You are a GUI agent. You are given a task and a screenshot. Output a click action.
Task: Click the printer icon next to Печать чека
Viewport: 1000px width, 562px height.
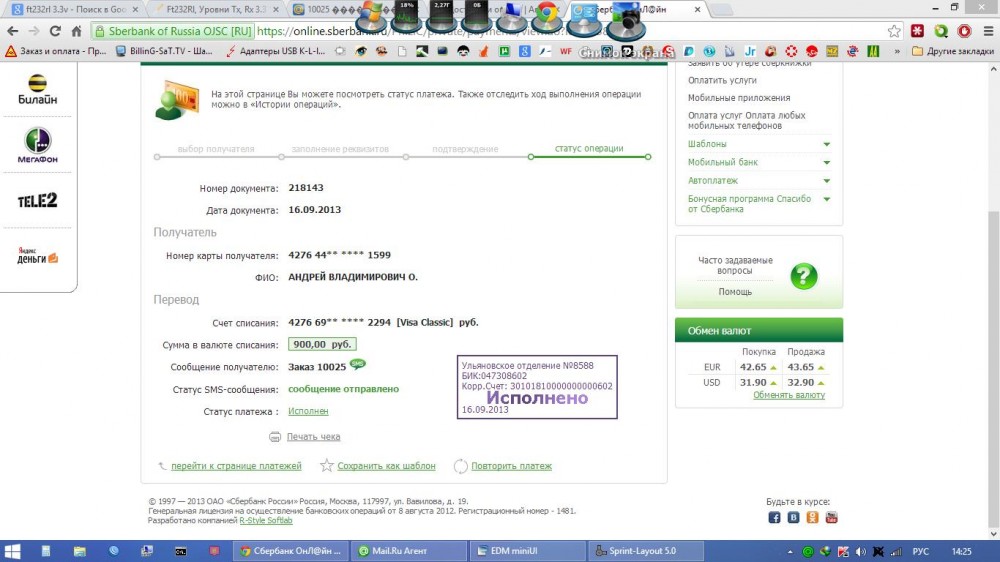tap(275, 437)
